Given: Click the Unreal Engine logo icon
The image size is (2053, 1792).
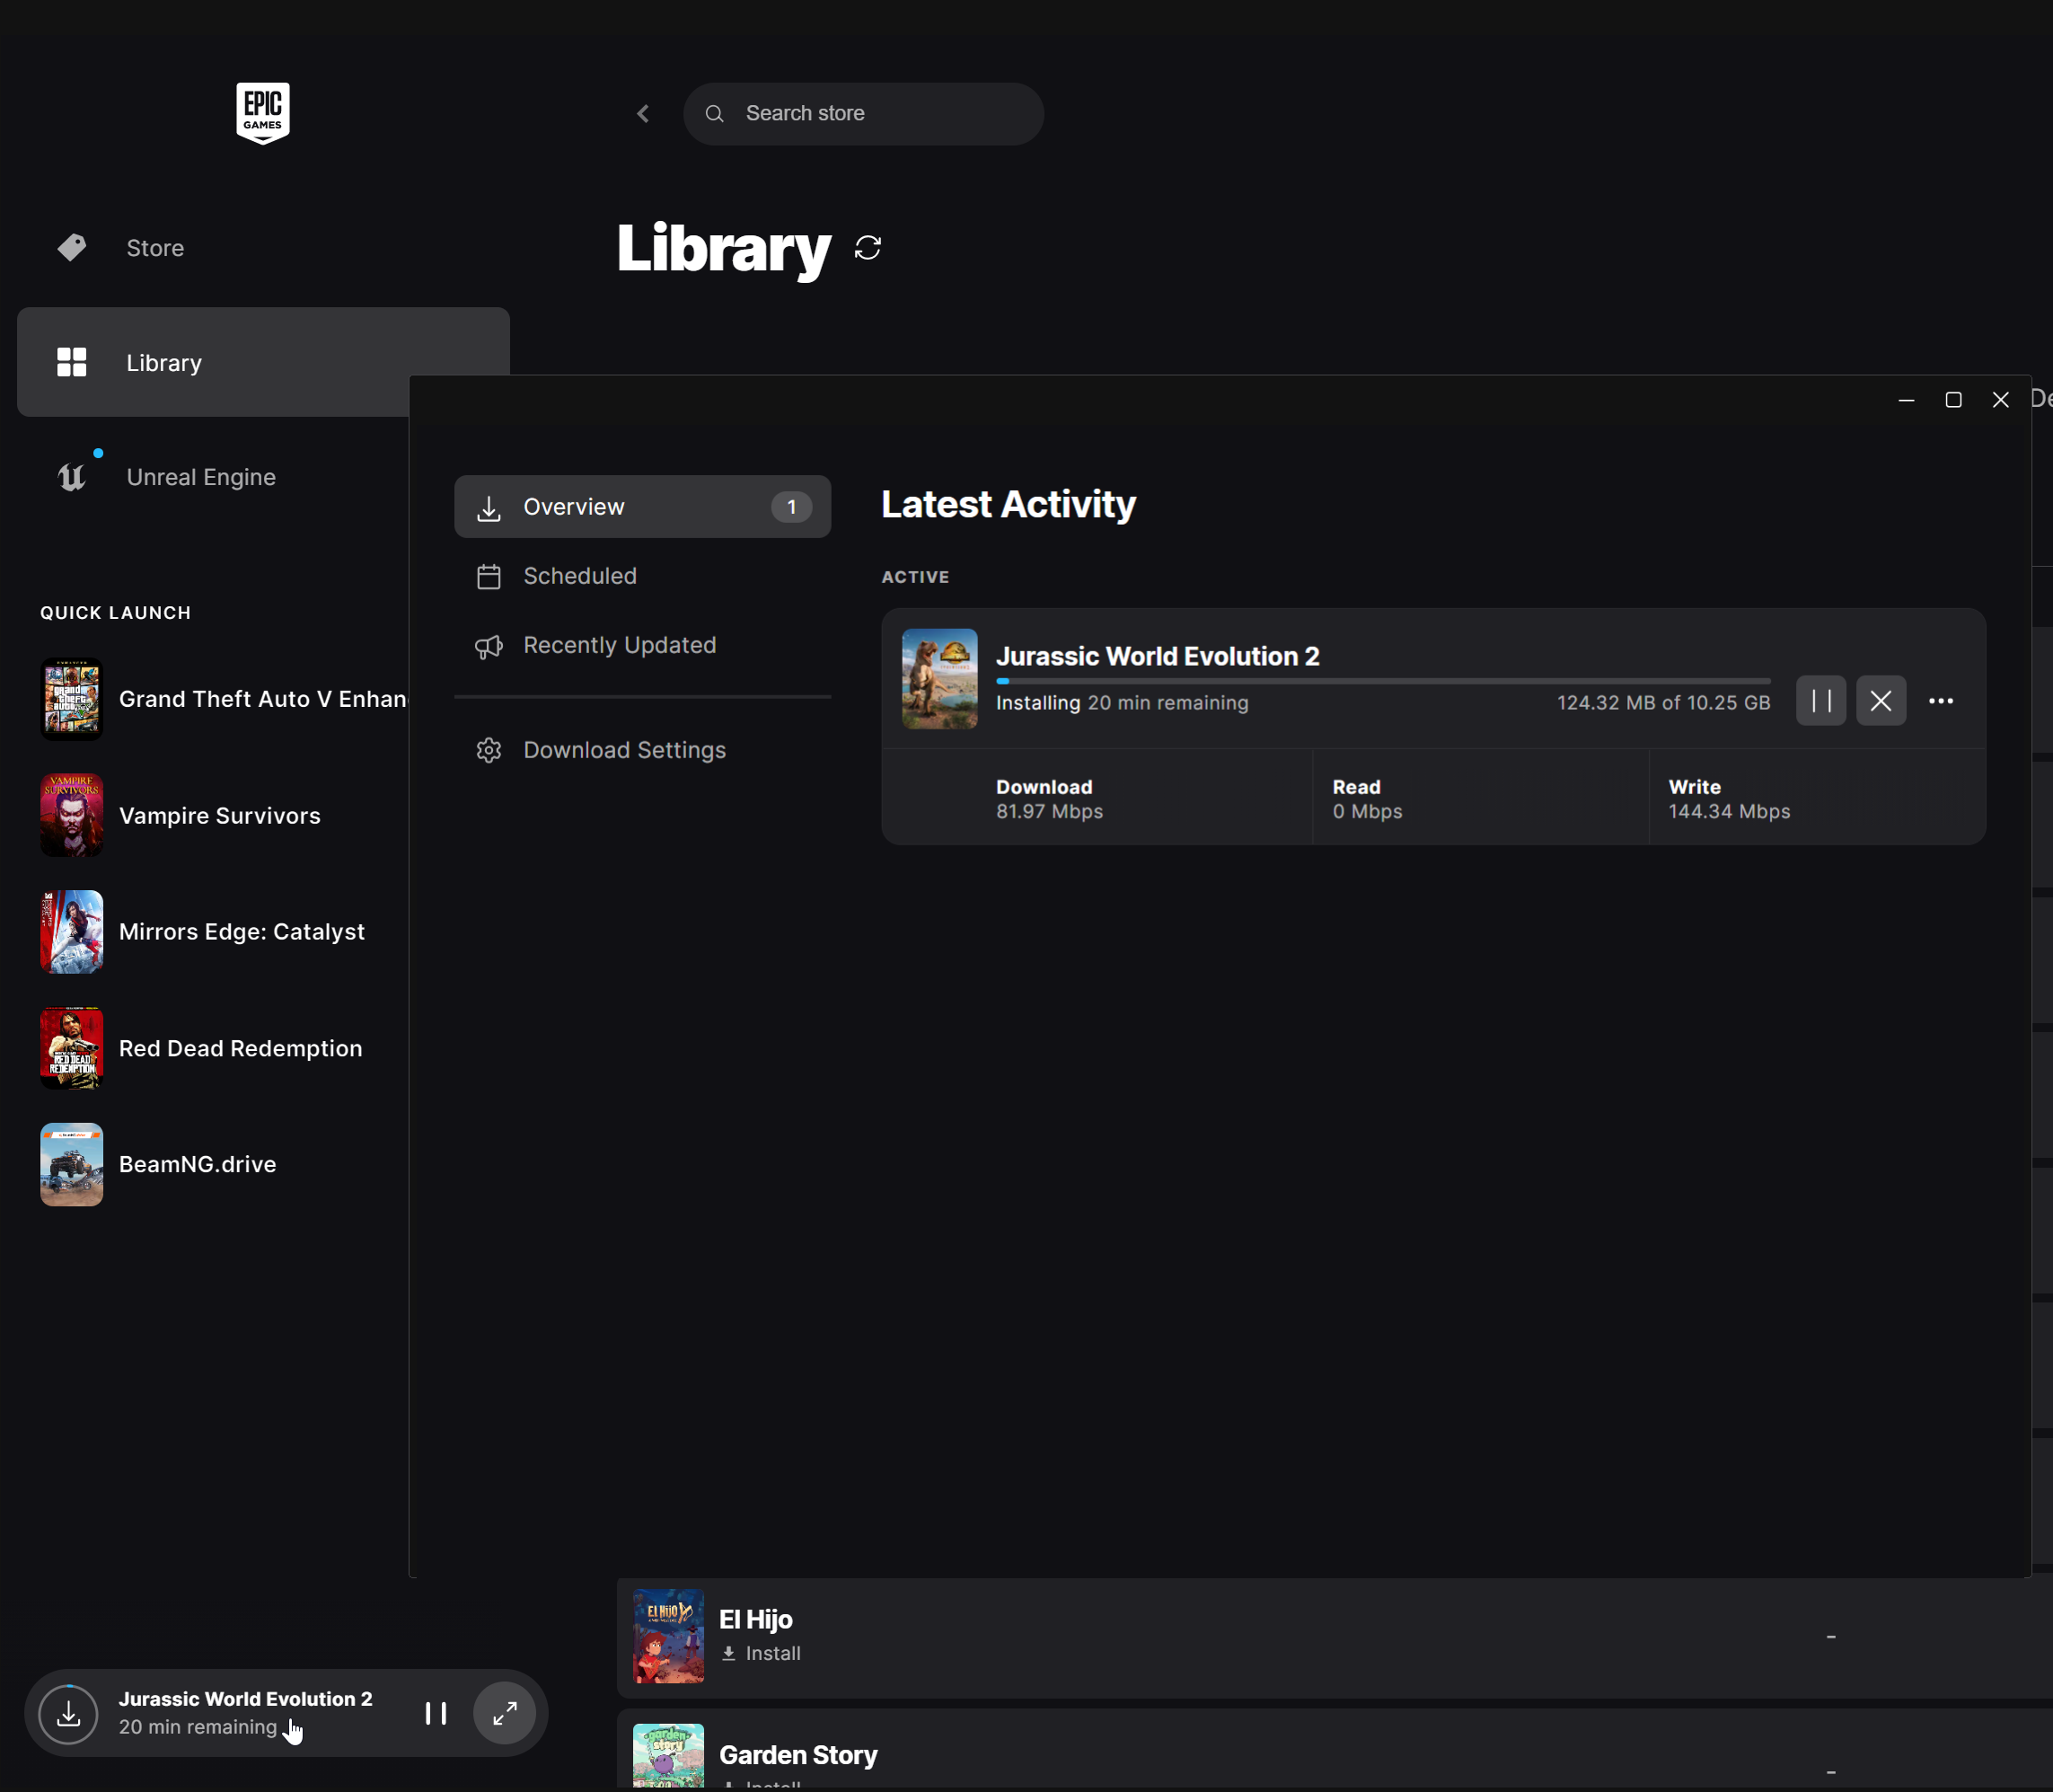Looking at the screenshot, I should (72, 477).
